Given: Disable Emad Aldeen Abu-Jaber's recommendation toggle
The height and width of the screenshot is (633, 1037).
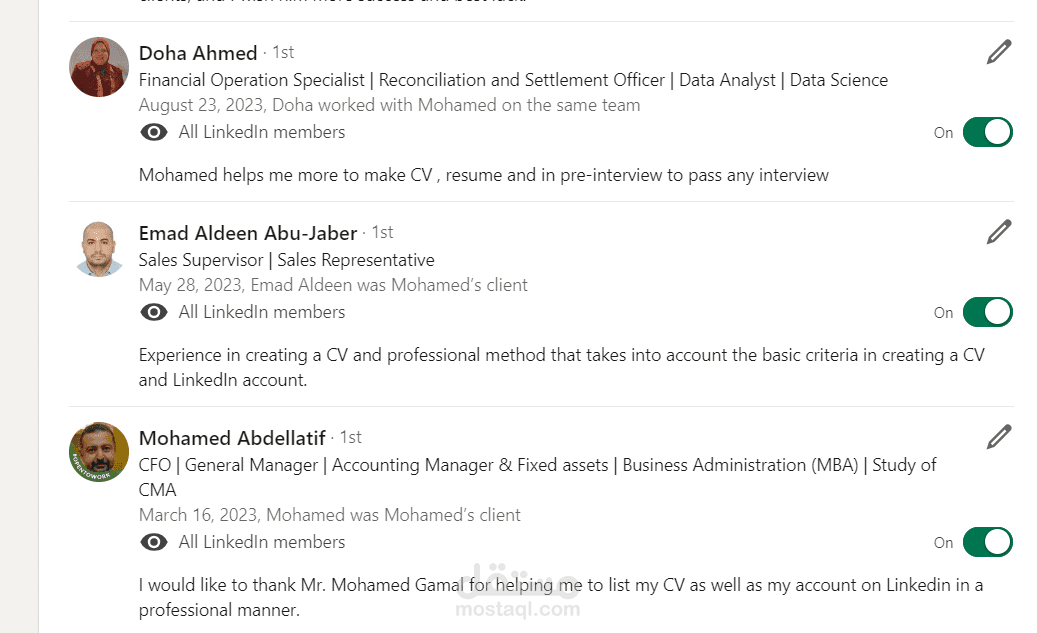Looking at the screenshot, I should pos(987,312).
